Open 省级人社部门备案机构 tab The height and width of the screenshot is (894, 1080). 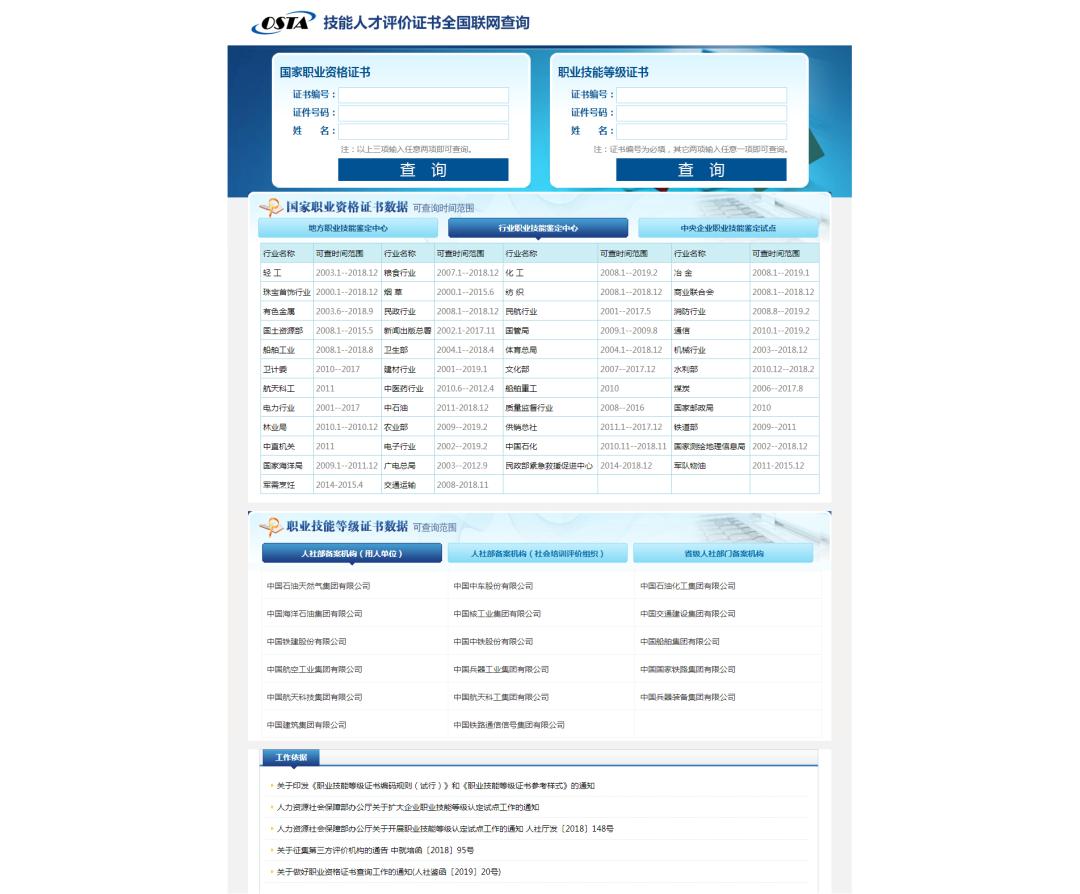pyautogui.click(x=723, y=553)
